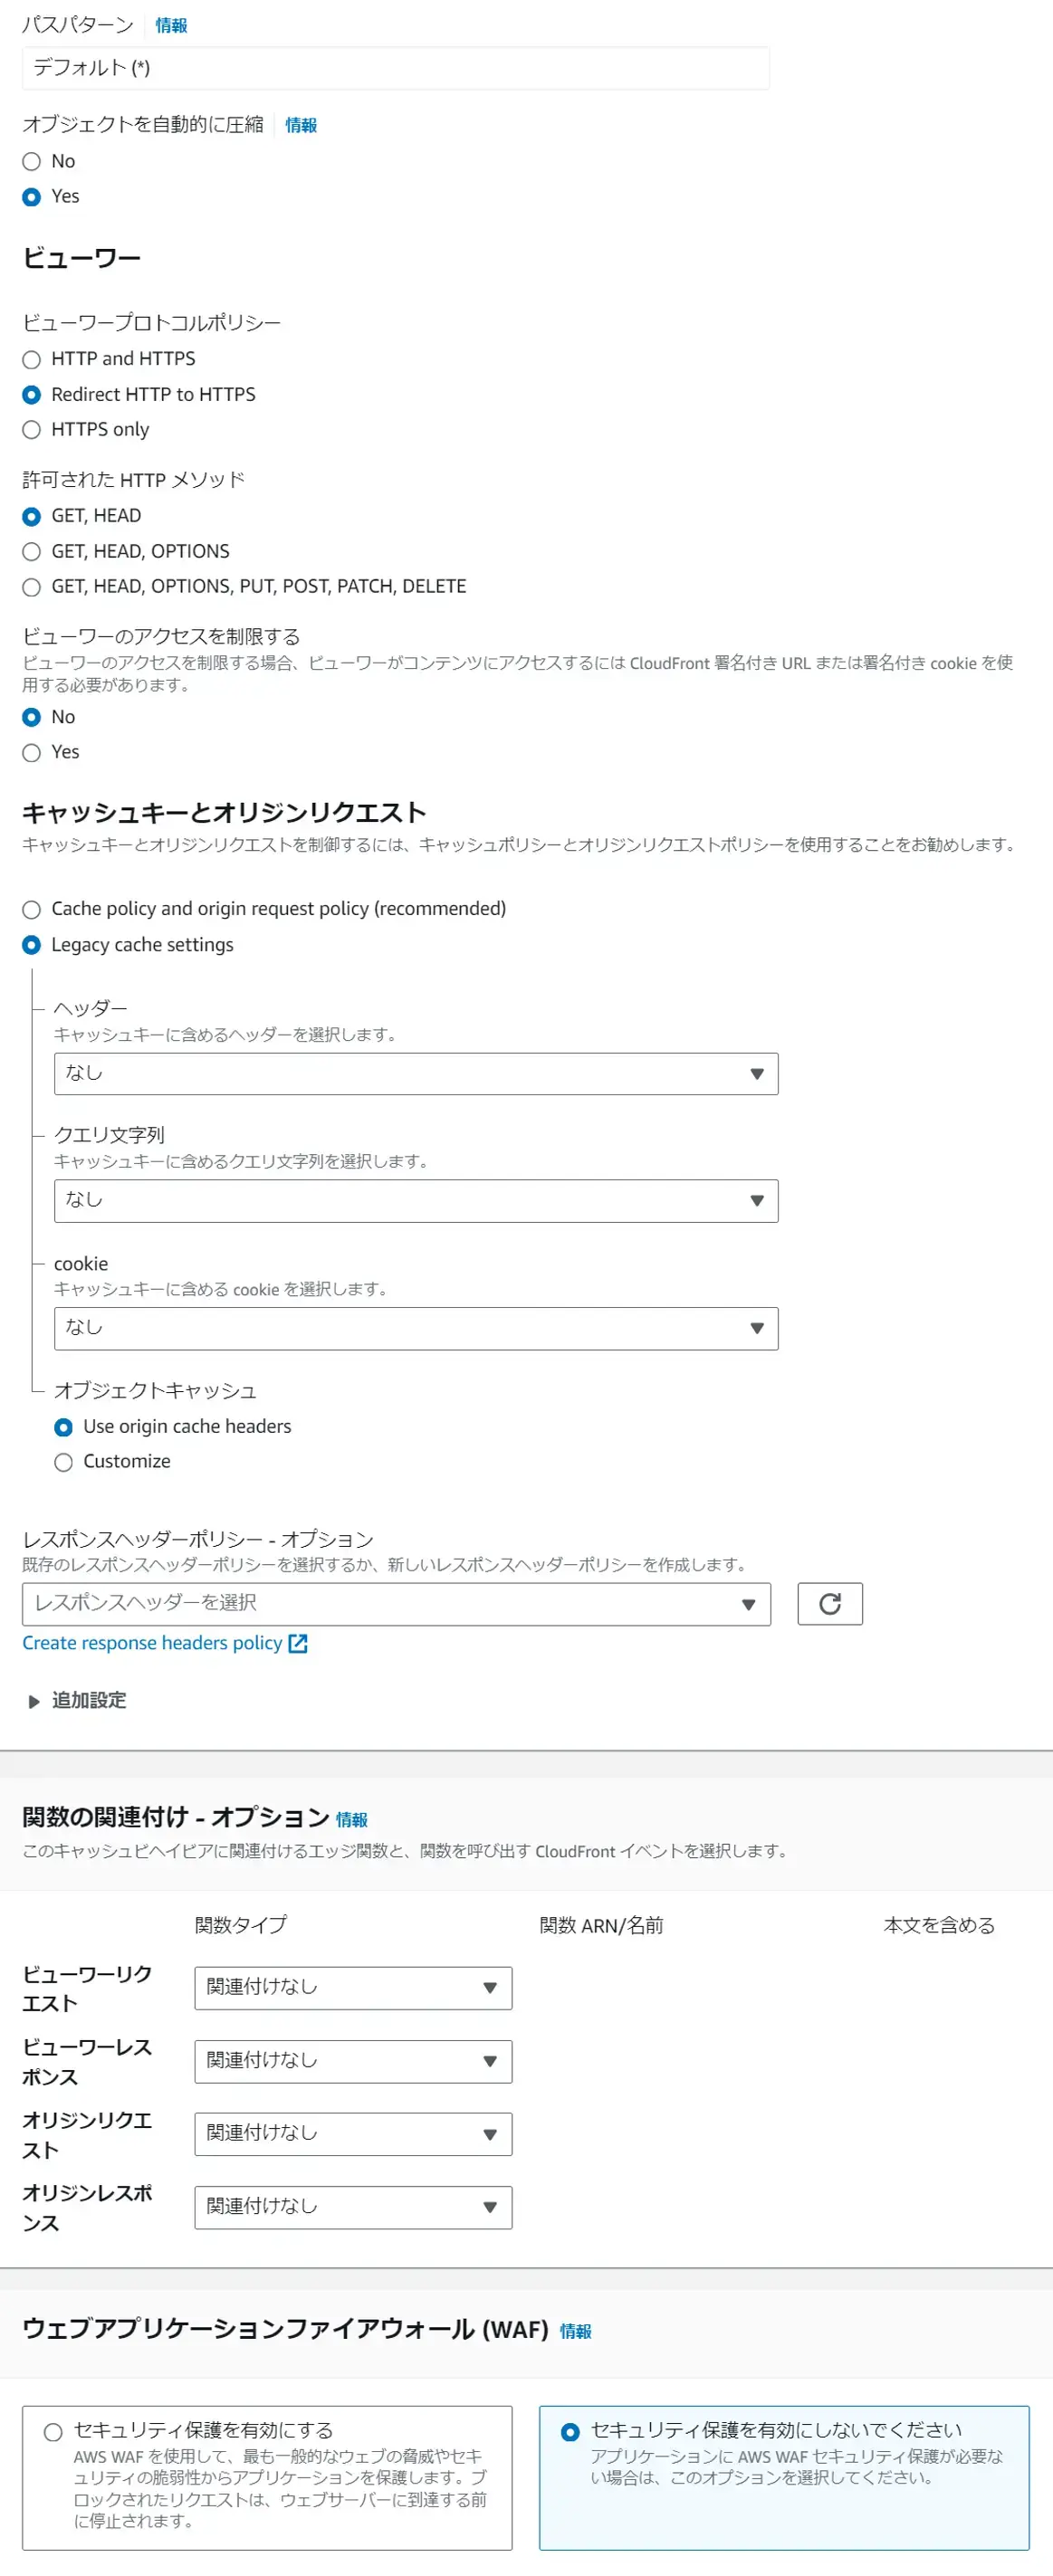Viewport: 1053px width, 2576px height.
Task: Select Customize object caching
Action: click(64, 1462)
